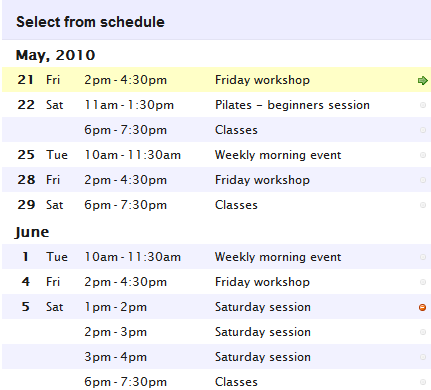Image resolution: width=431 pixels, height=390 pixels.
Task: Click the Select from schedule header
Action: [90, 22]
